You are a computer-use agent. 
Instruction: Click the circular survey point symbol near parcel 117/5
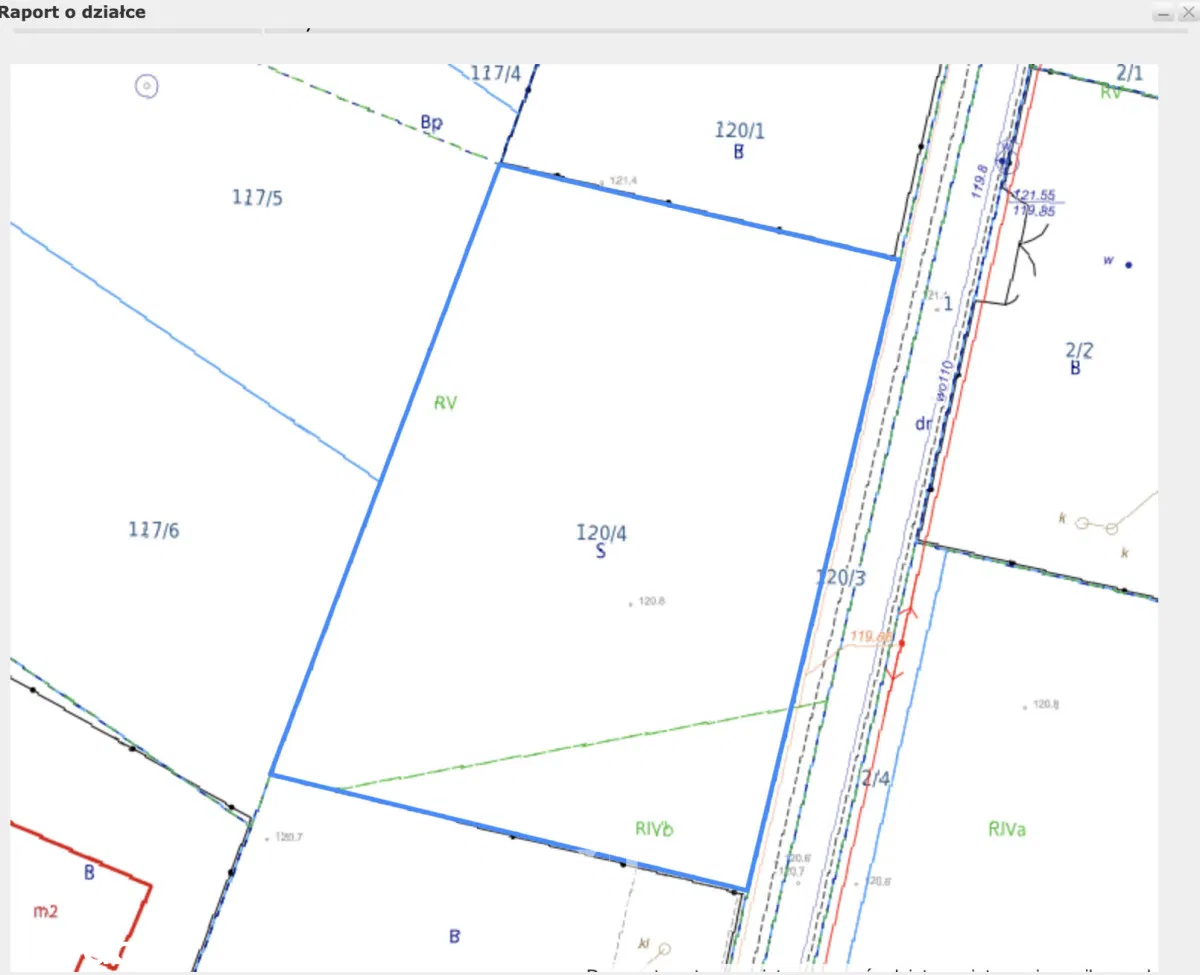147,87
